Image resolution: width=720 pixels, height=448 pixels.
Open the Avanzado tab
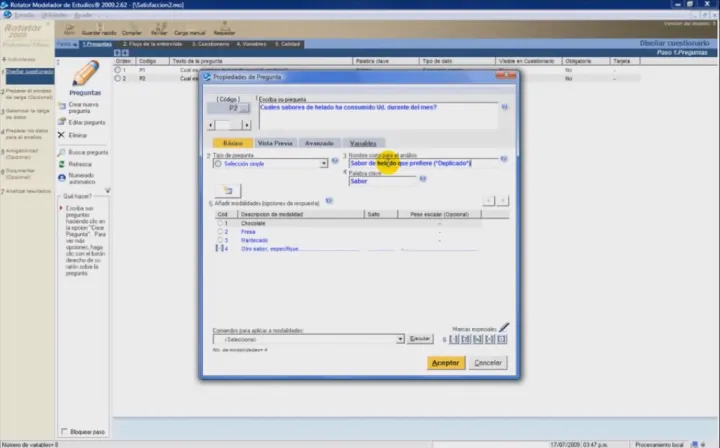(x=319, y=143)
